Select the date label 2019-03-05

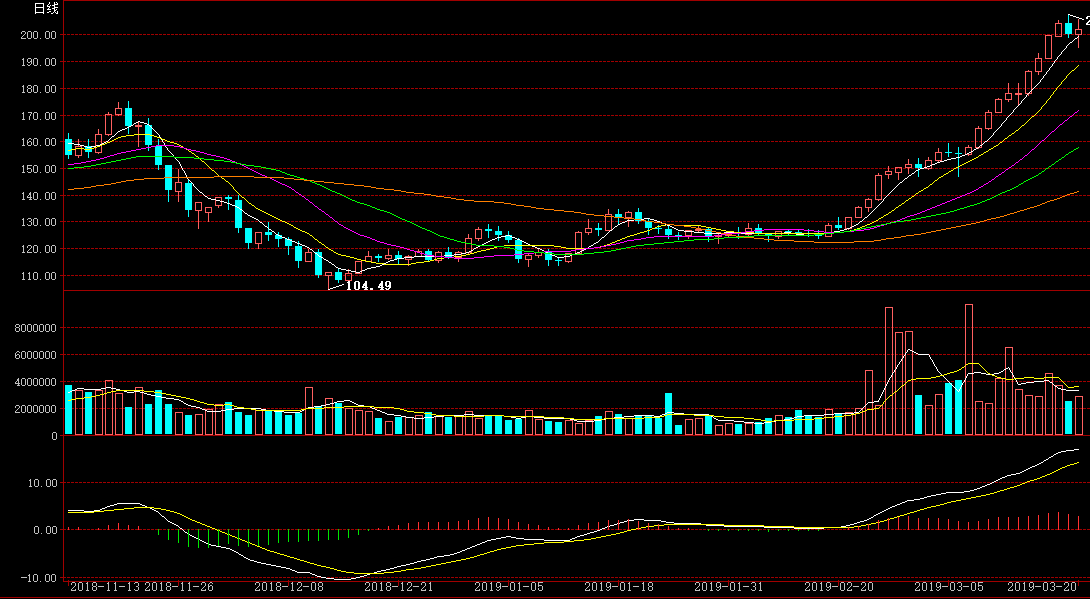click(x=949, y=587)
